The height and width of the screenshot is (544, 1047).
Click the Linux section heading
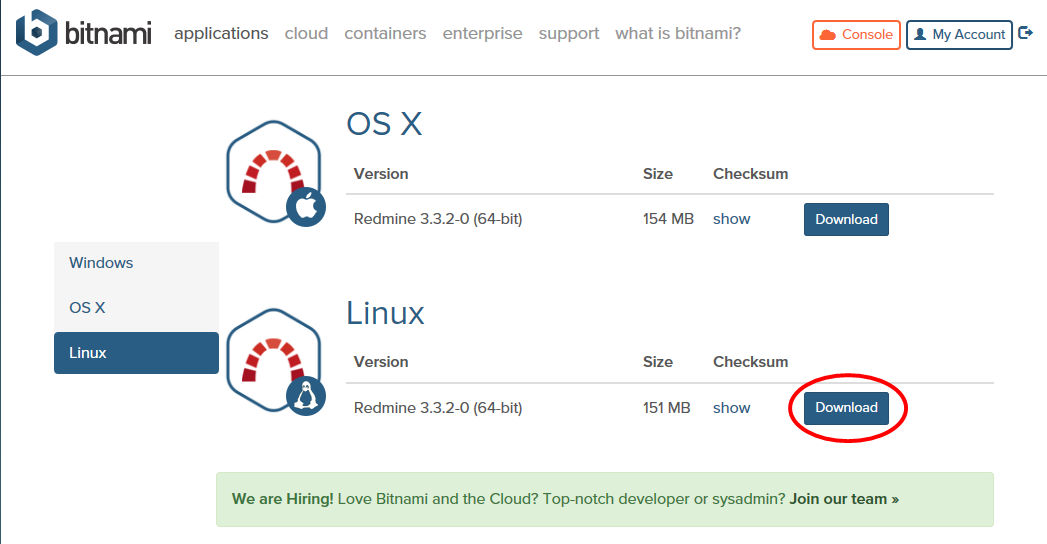click(385, 313)
